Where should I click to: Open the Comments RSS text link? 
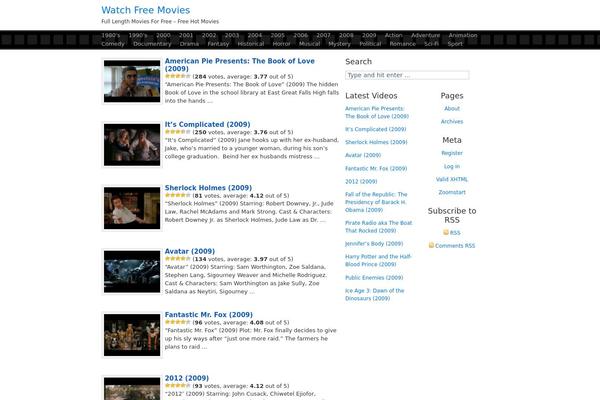(x=455, y=246)
